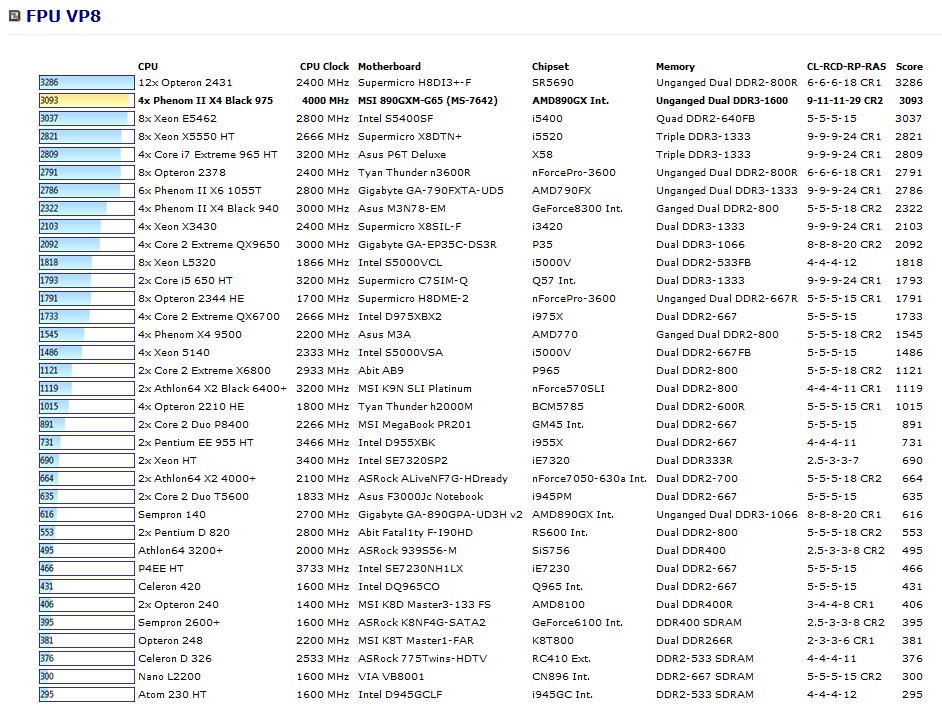The image size is (942, 713).
Task: Click the Motherboard column header
Action: pos(389,67)
